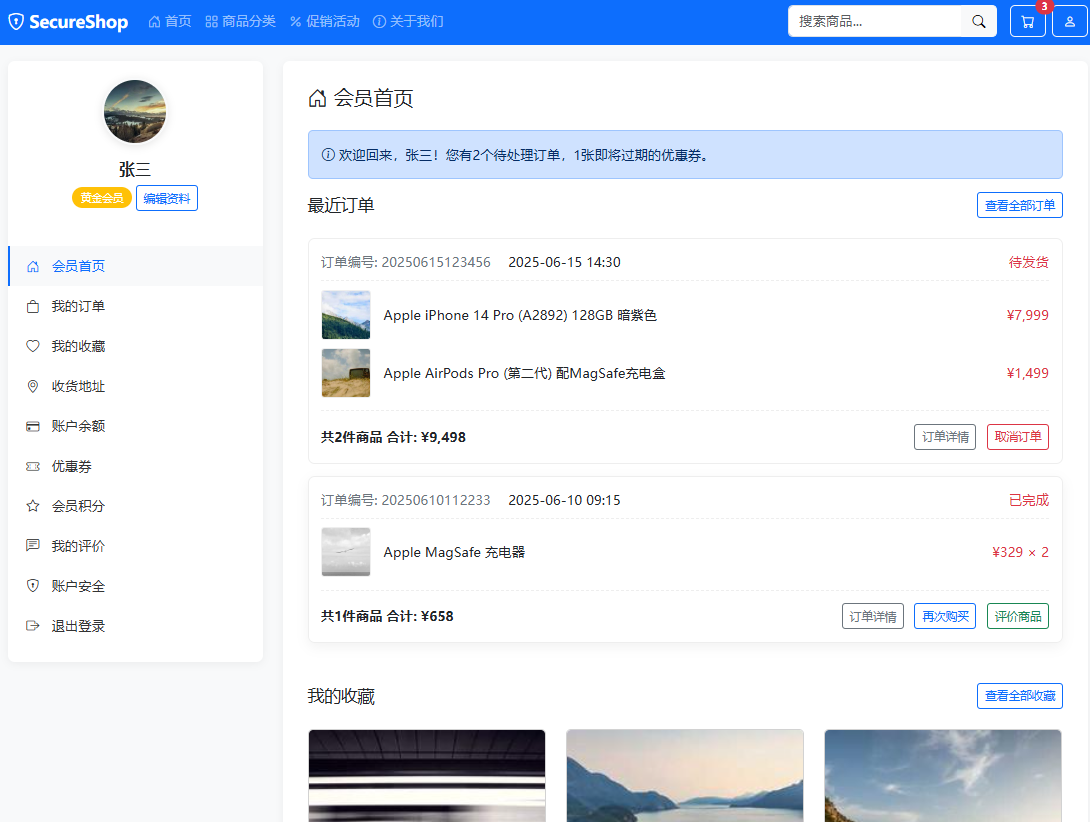Screen dimensions: 1090x822
Task: Click the AirPods Pro product thumbnail
Action: (x=345, y=373)
